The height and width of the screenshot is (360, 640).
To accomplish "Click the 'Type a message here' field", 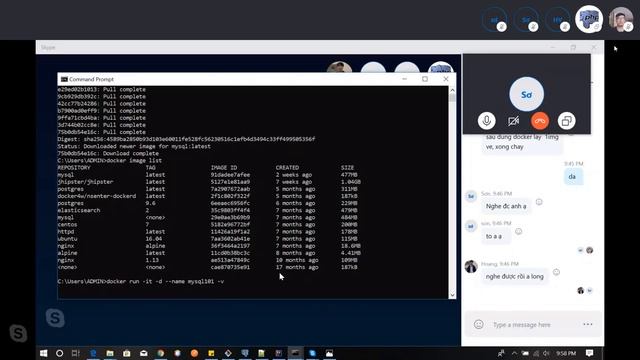I will [x=522, y=325].
